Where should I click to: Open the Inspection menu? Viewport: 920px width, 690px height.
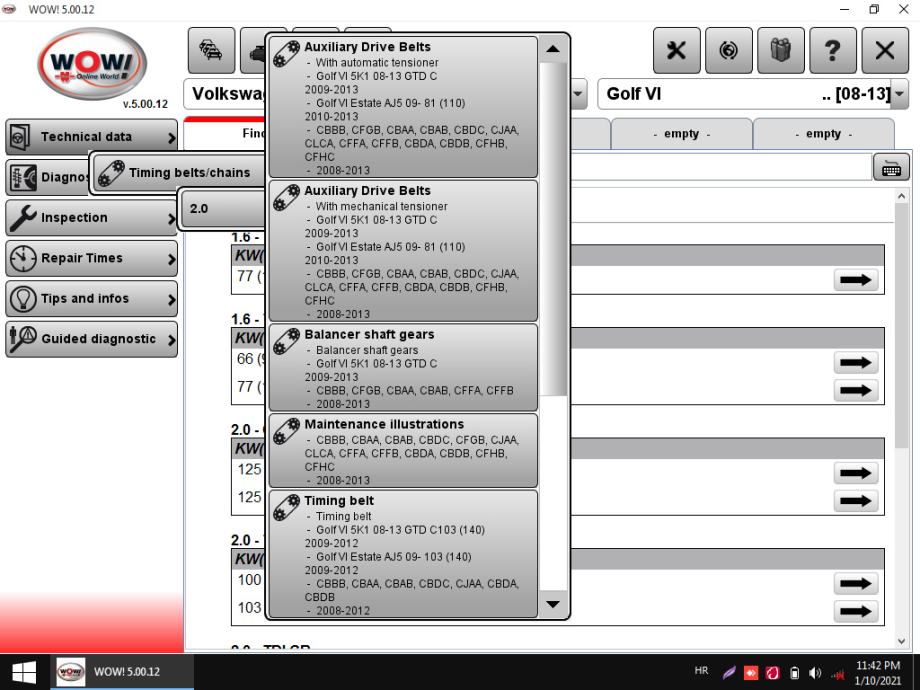(x=92, y=218)
